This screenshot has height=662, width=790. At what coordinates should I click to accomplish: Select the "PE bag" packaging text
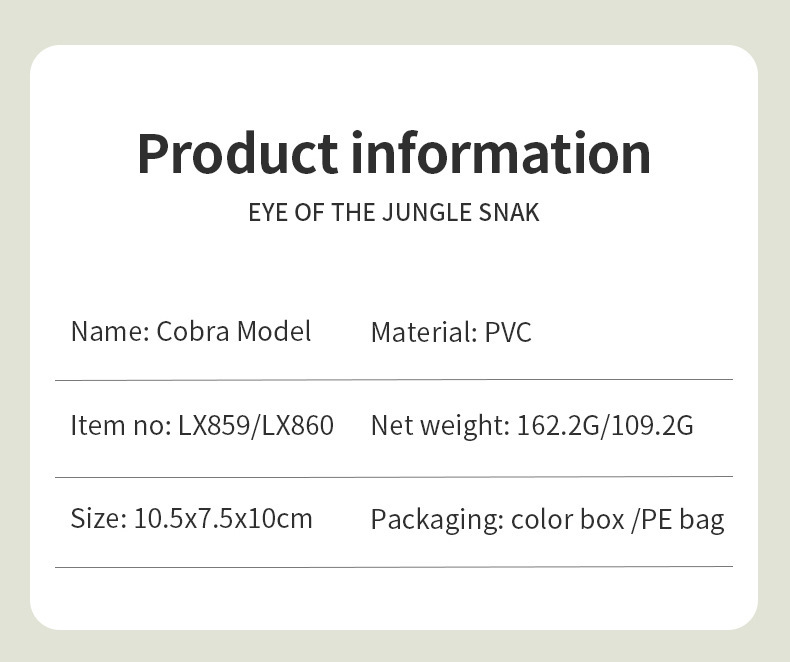pos(684,520)
